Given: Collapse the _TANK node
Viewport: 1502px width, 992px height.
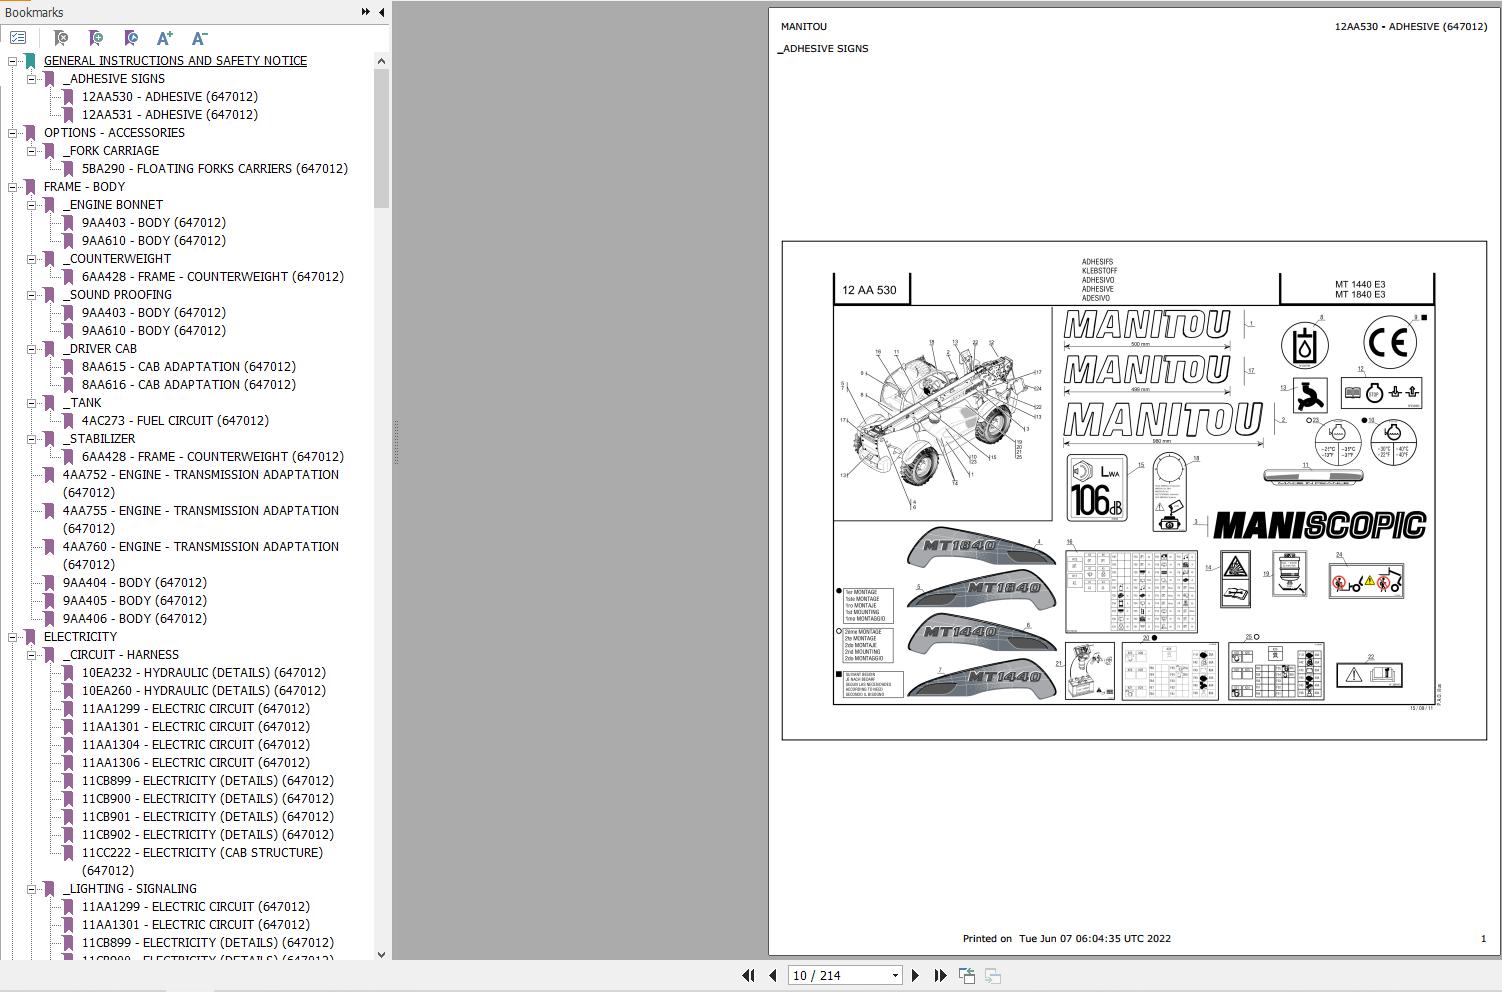Looking at the screenshot, I should pos(32,403).
